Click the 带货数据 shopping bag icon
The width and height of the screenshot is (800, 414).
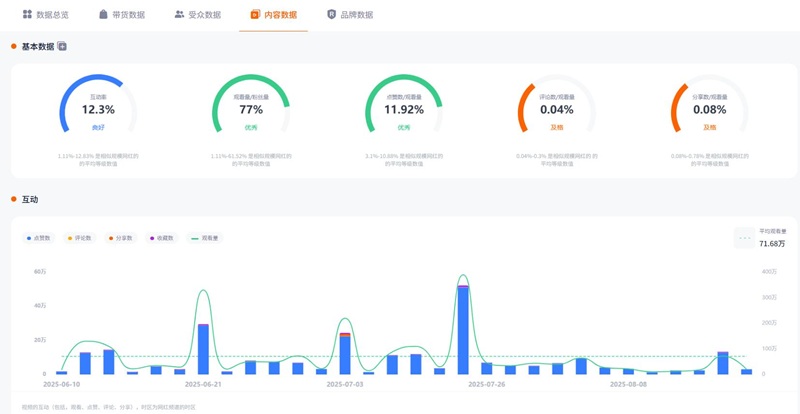point(104,15)
